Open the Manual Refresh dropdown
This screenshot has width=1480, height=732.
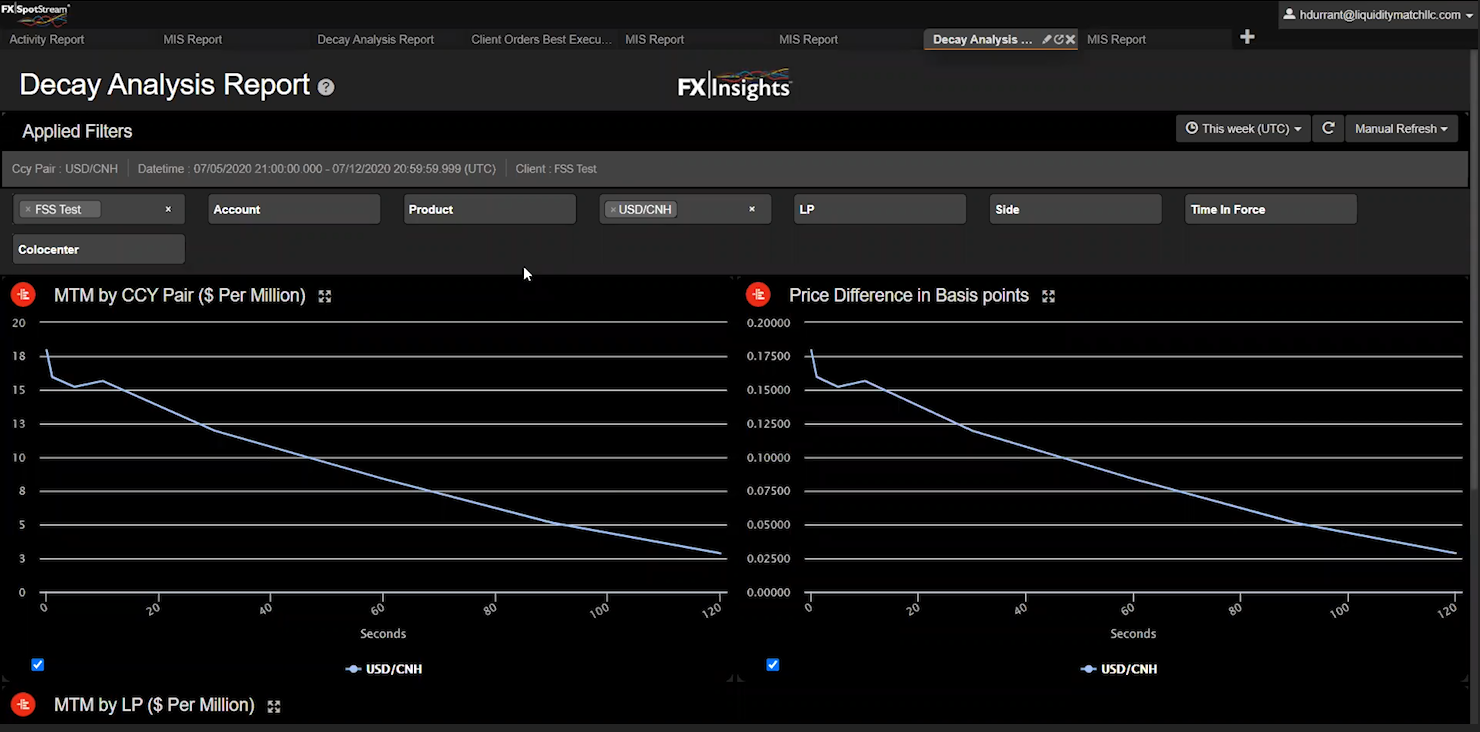pos(1402,128)
